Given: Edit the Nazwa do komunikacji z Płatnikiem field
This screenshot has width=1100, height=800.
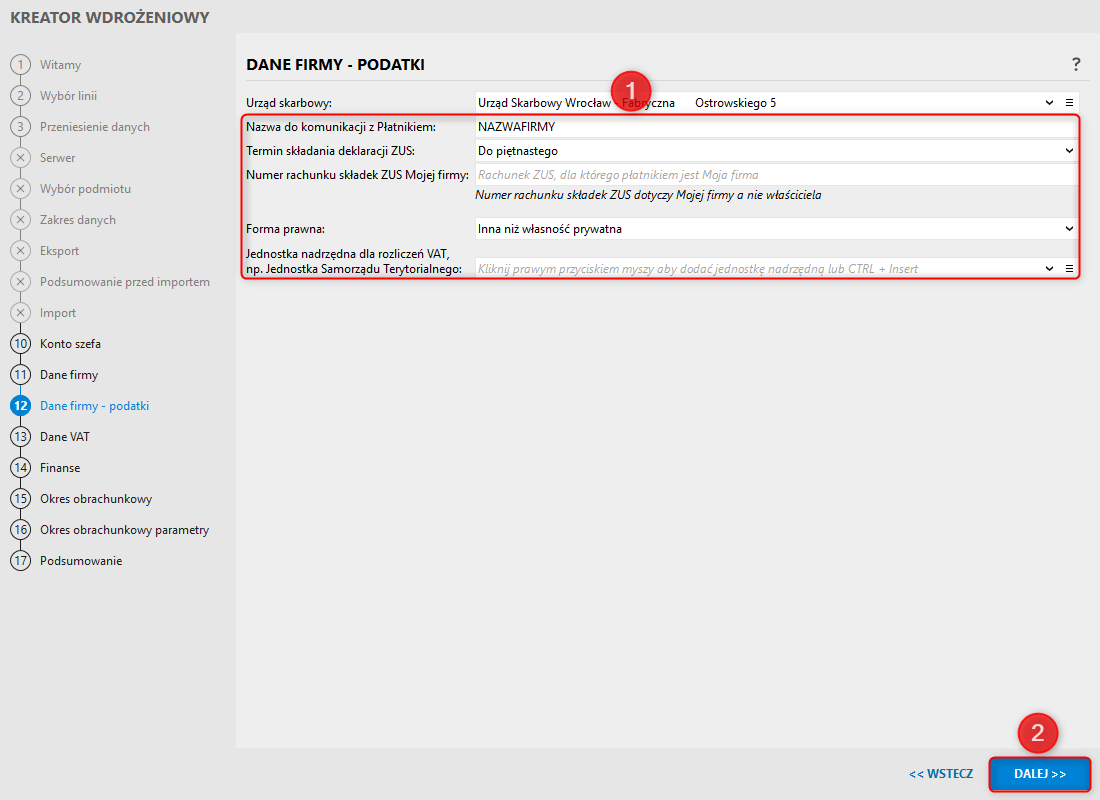Looking at the screenshot, I should click(776, 127).
